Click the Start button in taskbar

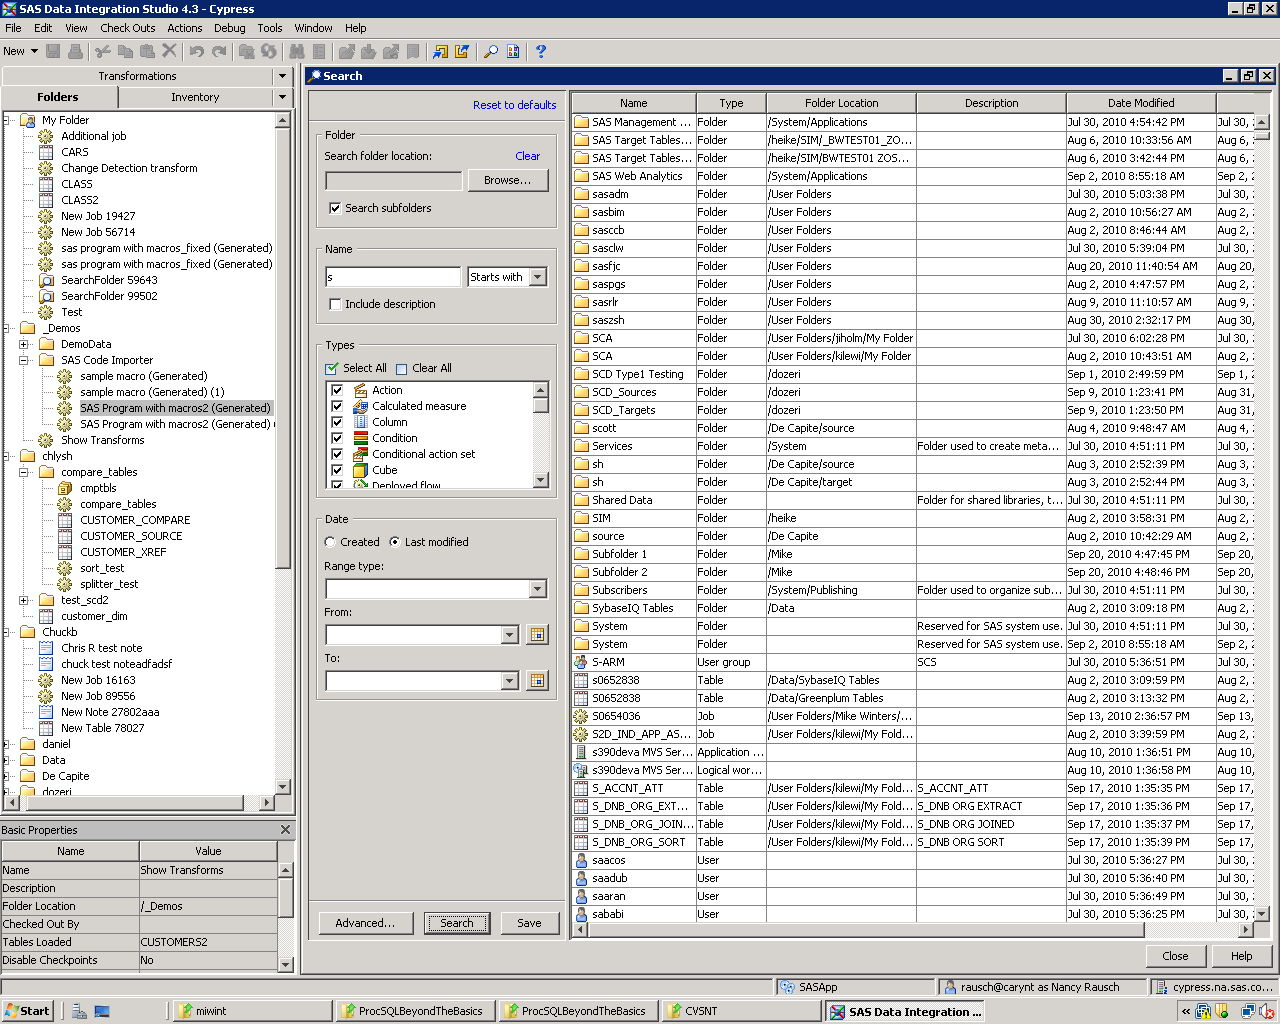click(27, 1011)
